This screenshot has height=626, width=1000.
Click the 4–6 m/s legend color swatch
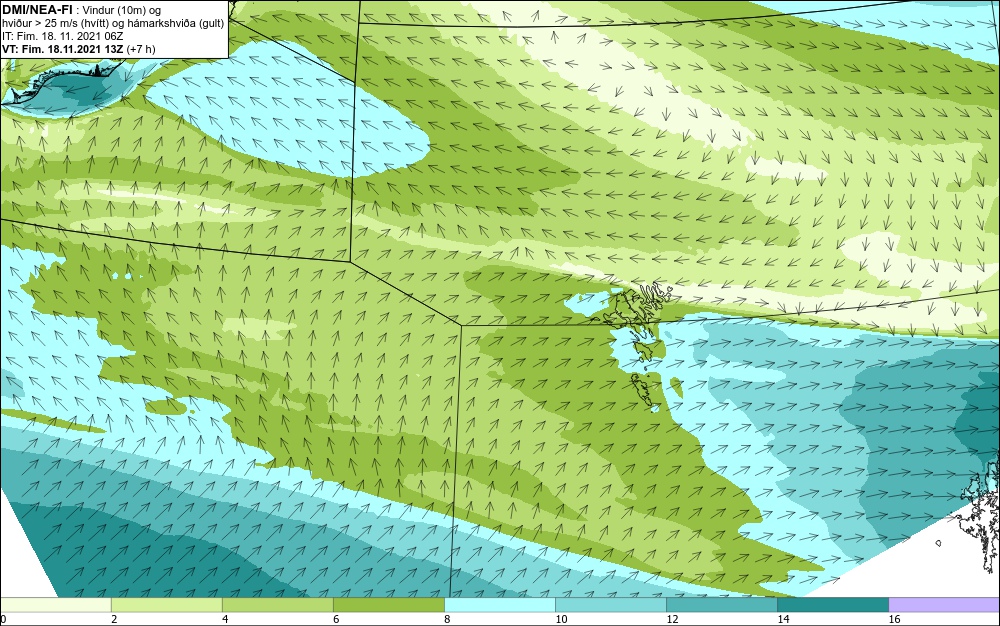click(277, 605)
